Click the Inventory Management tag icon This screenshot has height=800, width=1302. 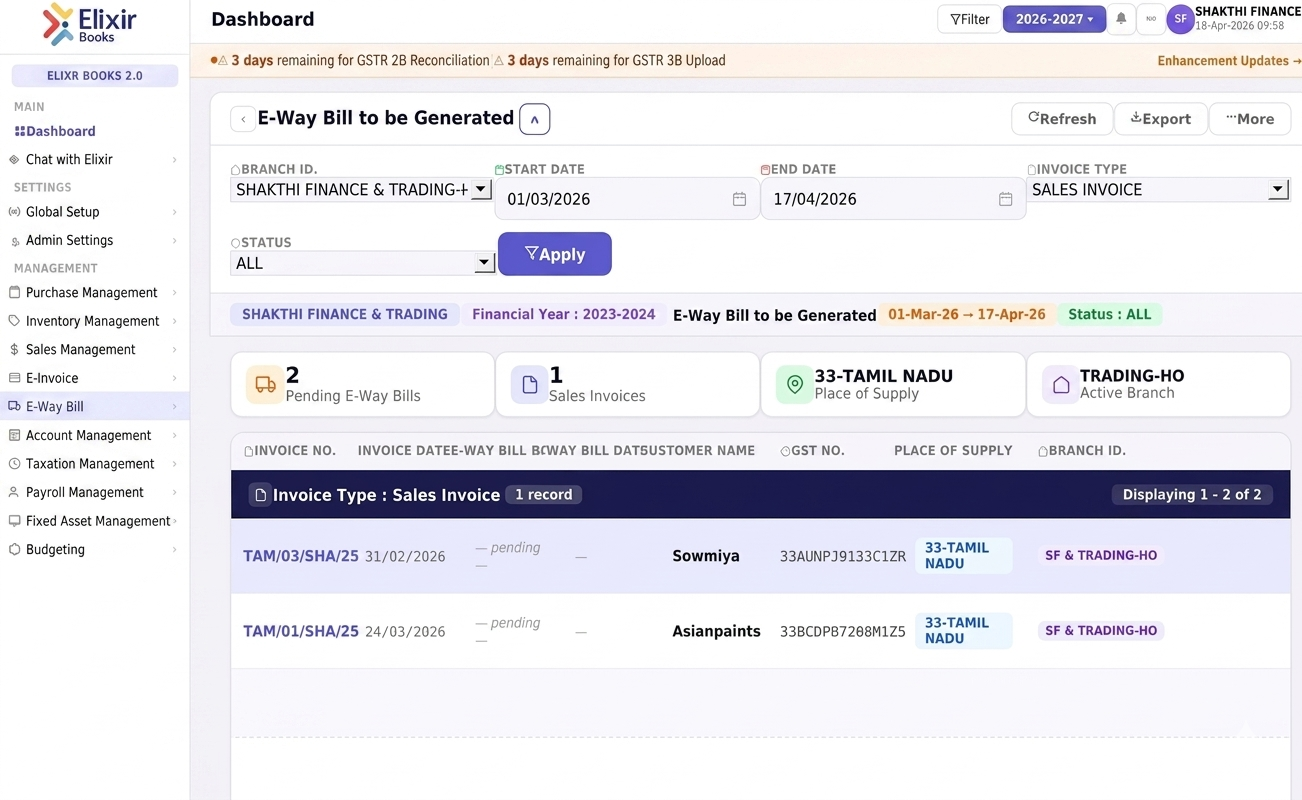[x=15, y=321]
